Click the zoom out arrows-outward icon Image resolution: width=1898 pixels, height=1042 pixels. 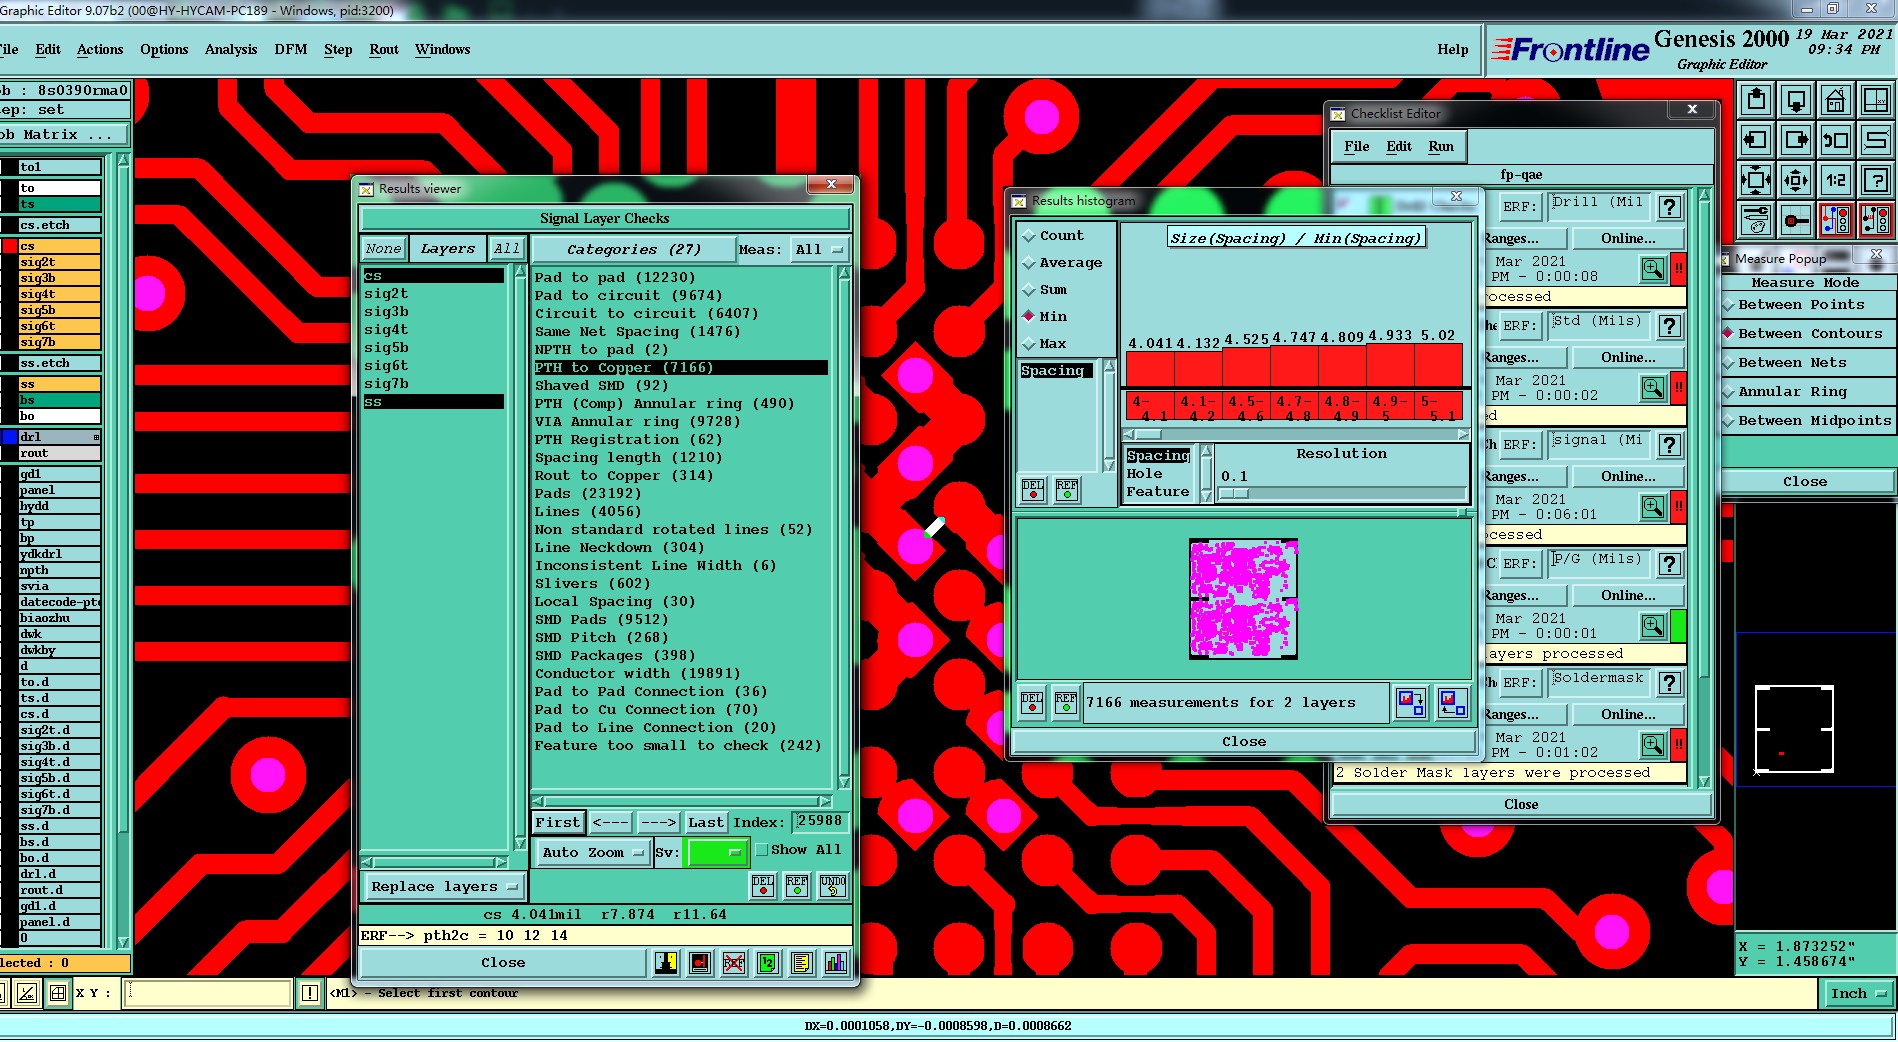1796,180
